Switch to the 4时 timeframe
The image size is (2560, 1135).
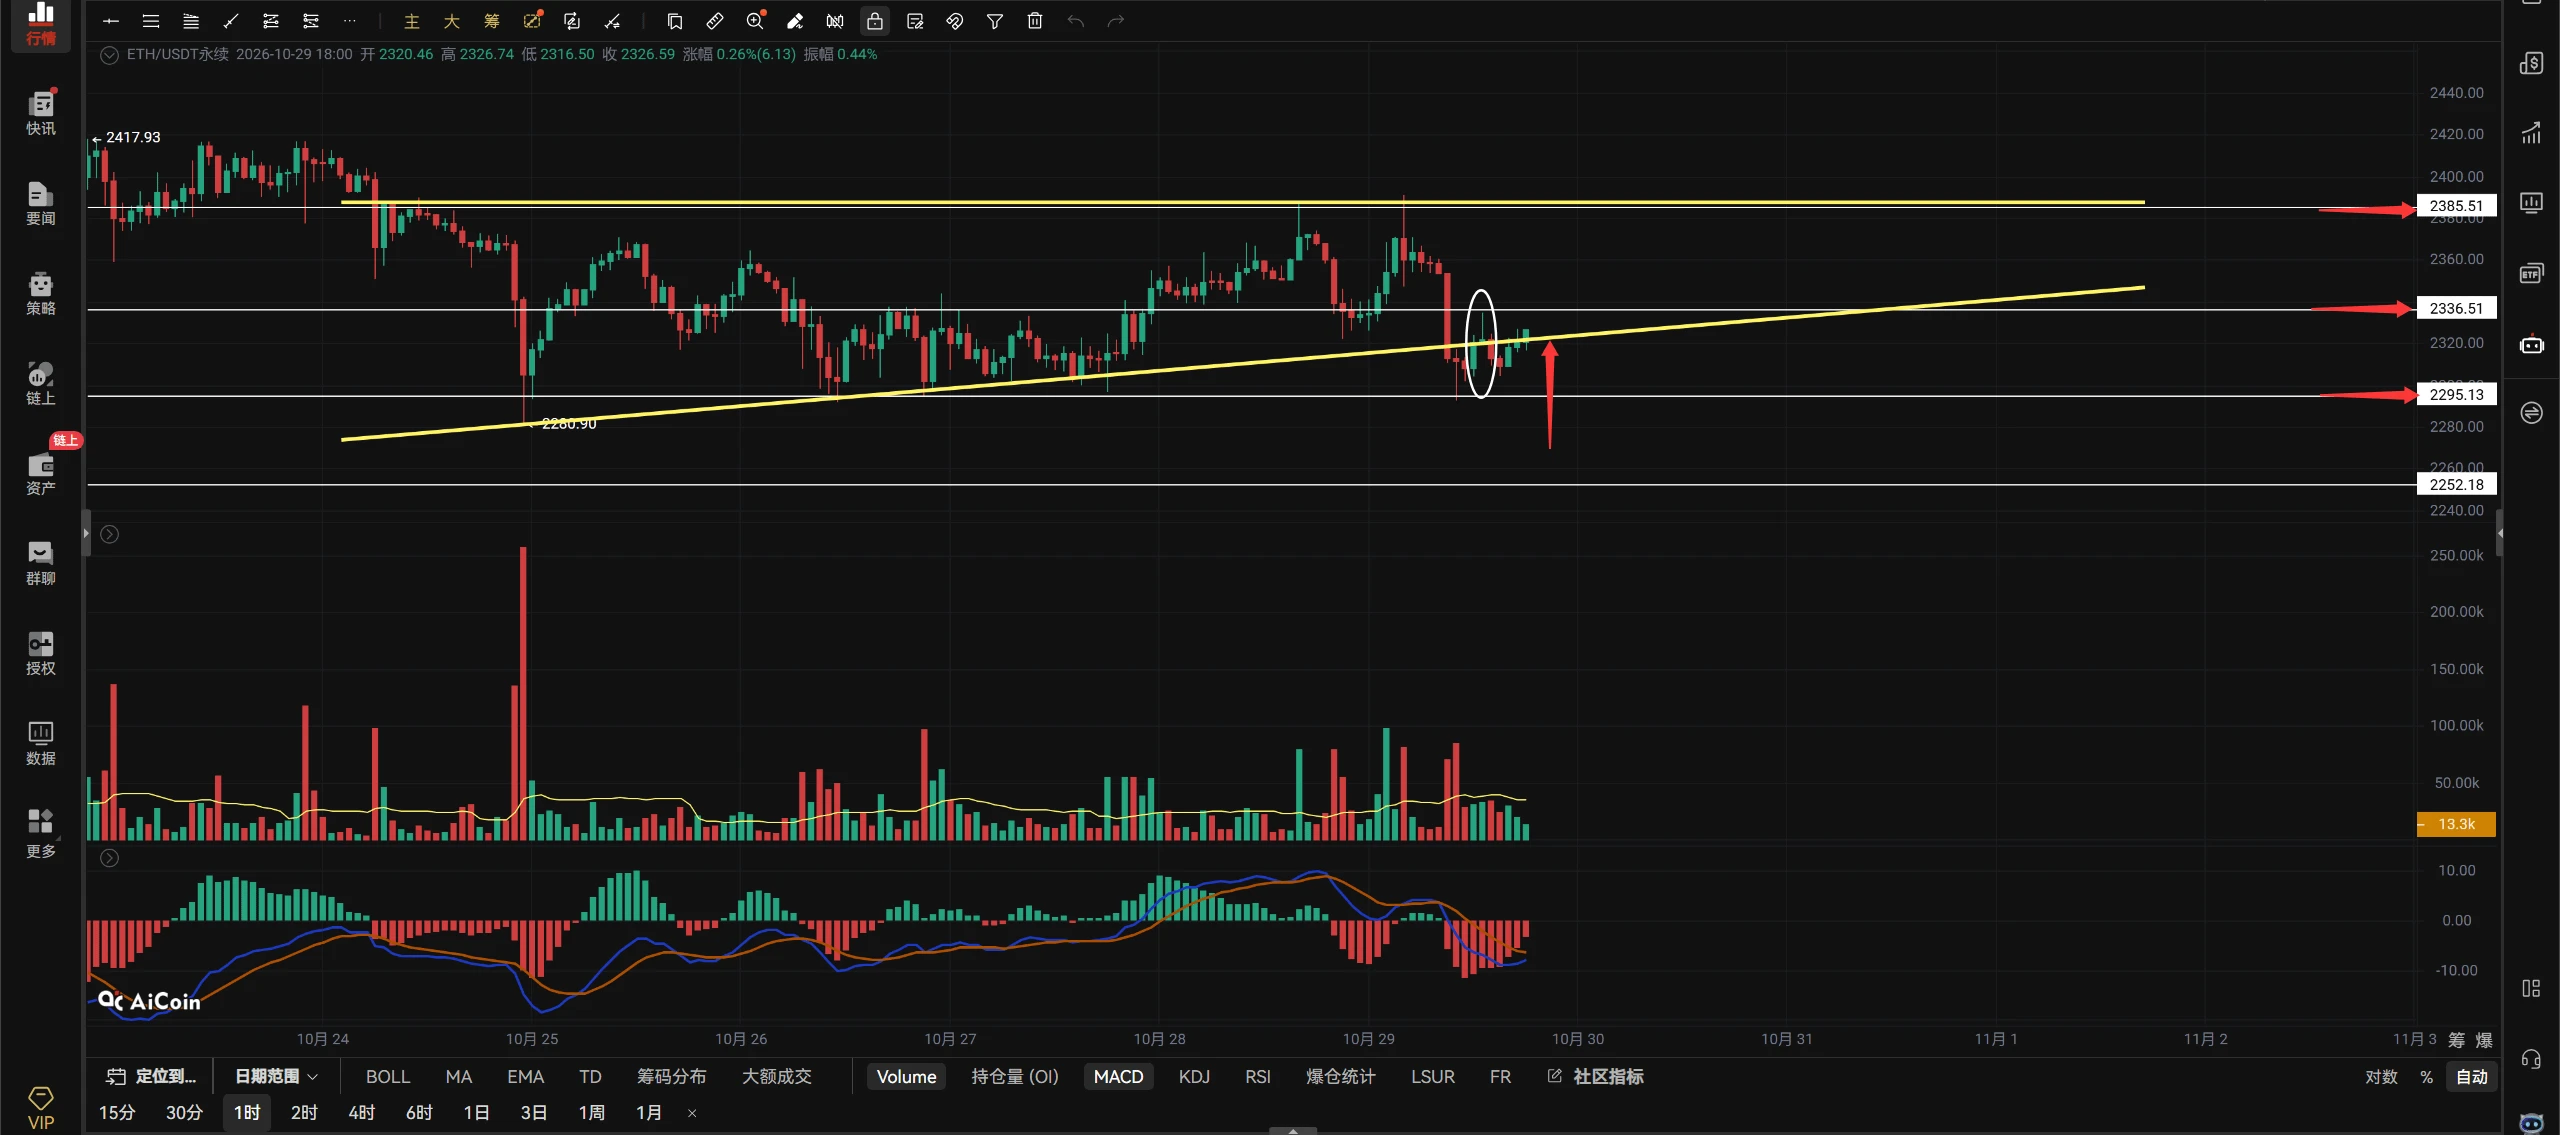361,1113
